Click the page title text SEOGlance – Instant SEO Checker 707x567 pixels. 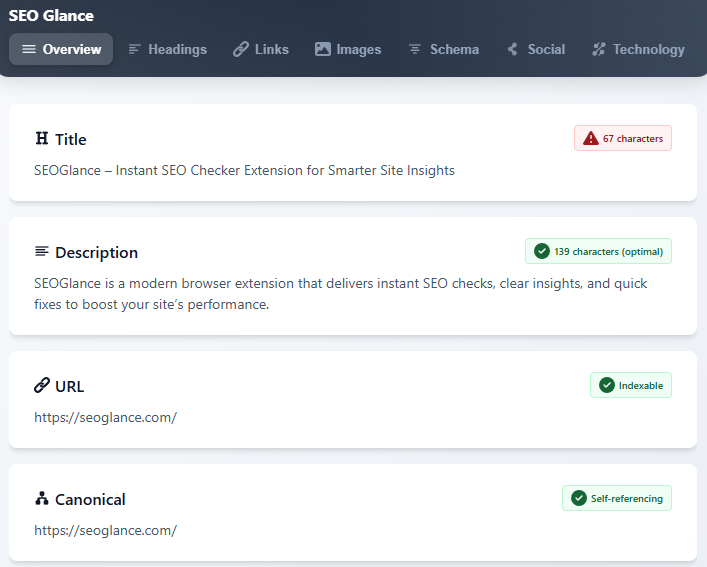coord(244,170)
